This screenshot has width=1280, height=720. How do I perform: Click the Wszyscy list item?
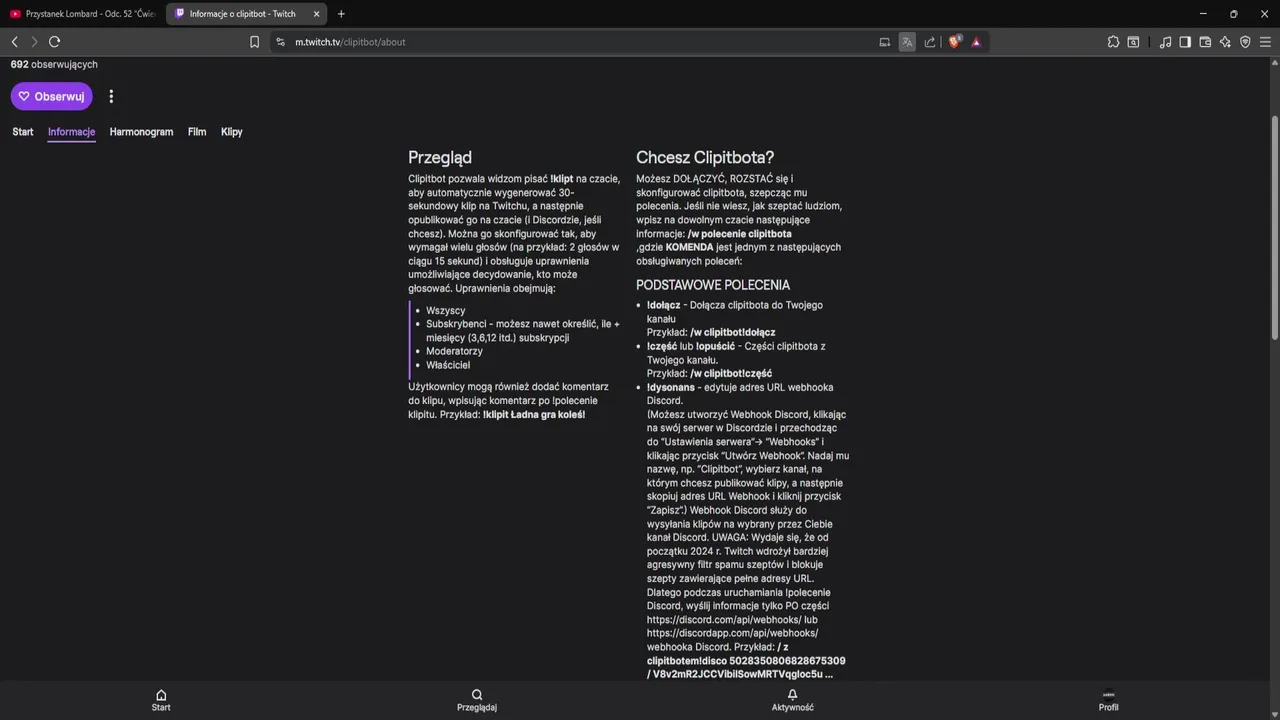click(446, 311)
